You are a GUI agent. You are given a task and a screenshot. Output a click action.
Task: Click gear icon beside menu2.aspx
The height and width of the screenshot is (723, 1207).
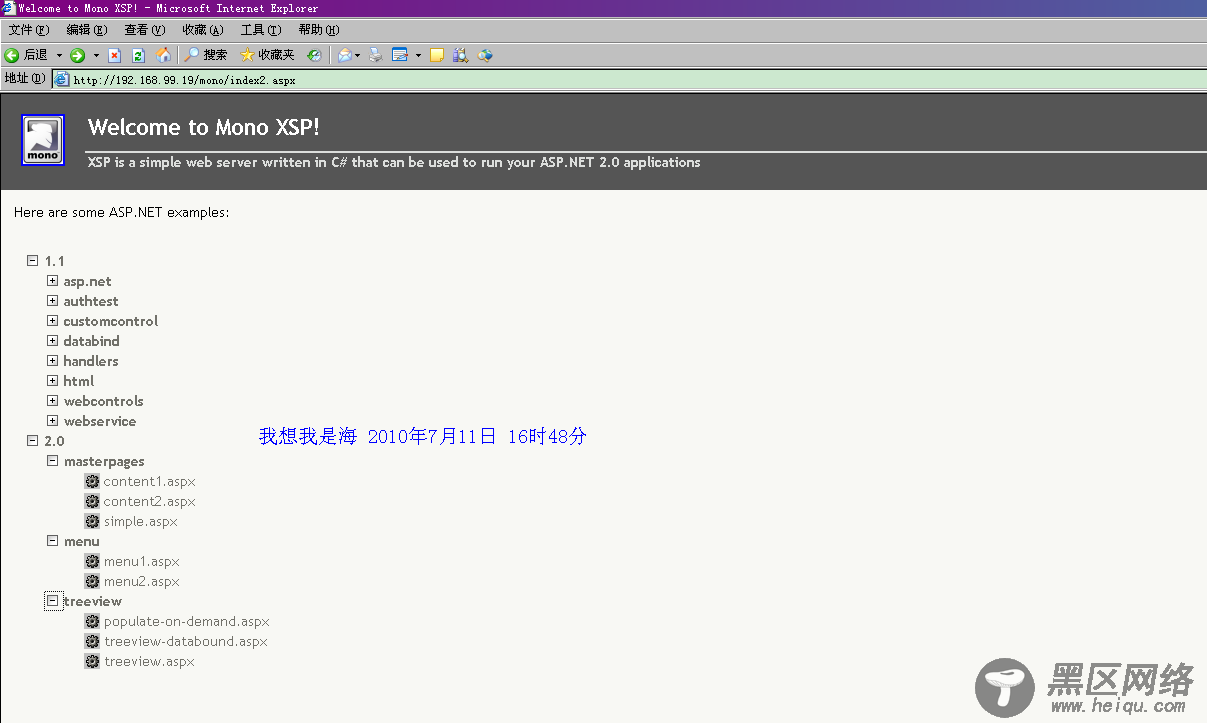click(x=92, y=581)
